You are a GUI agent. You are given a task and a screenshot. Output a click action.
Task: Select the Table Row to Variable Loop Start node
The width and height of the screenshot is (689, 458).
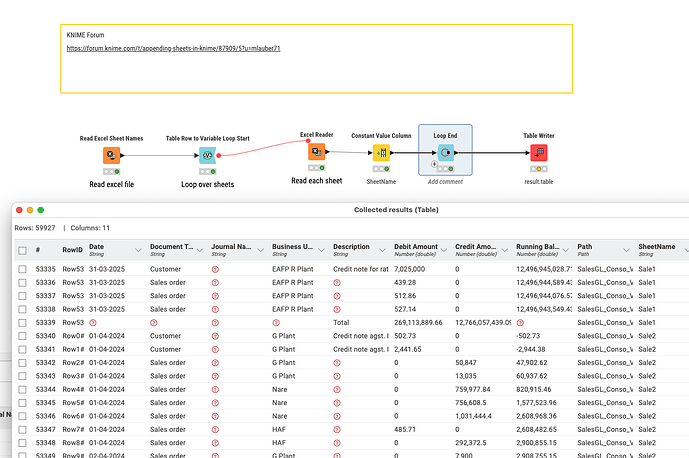[x=207, y=155]
